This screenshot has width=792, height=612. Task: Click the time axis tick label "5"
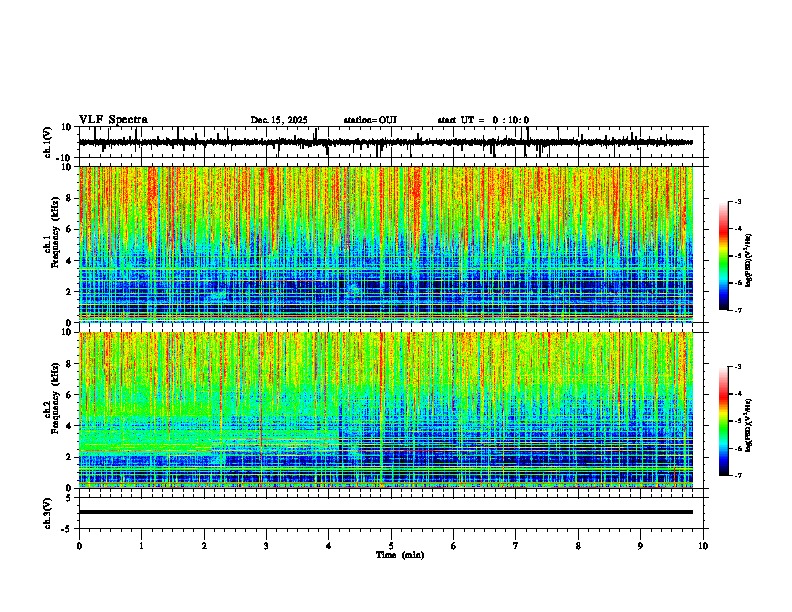pos(391,546)
